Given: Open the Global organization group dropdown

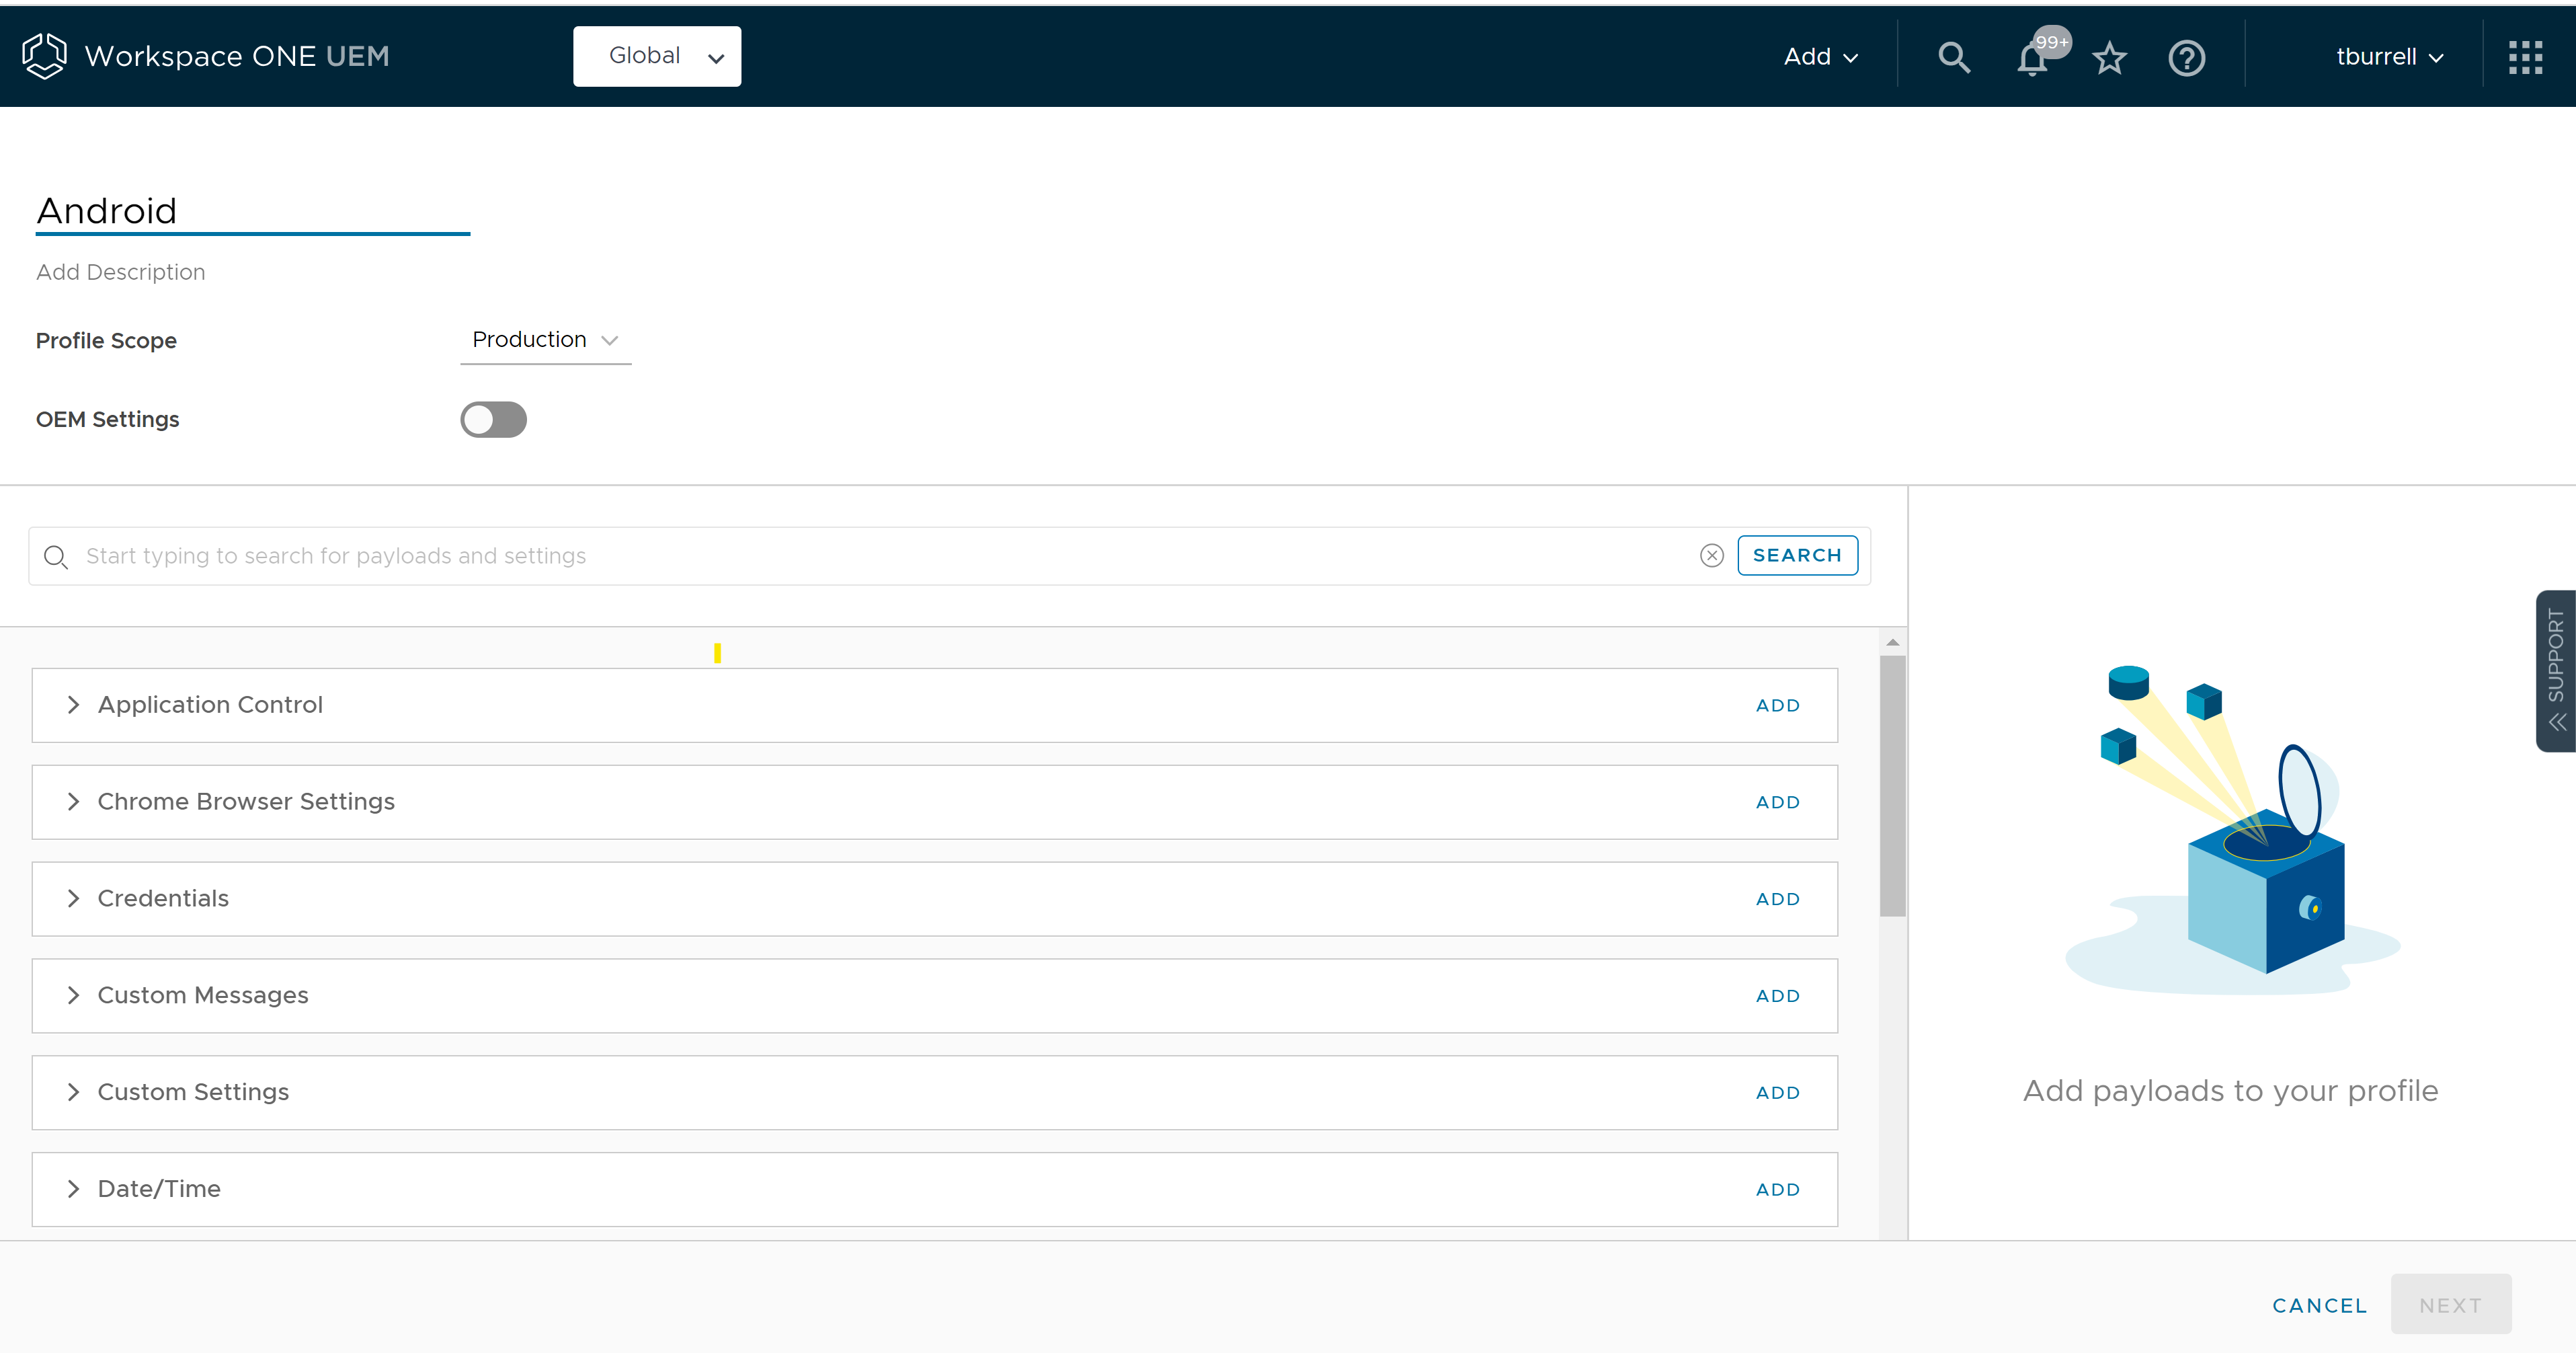Looking at the screenshot, I should [657, 56].
